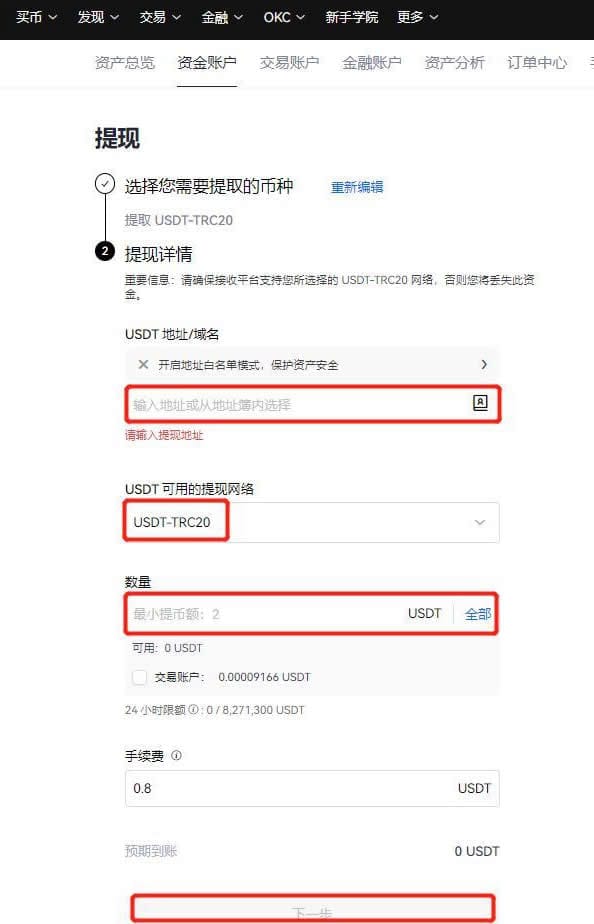Click the info icon beside 手续费
594x924 pixels.
[176, 755]
